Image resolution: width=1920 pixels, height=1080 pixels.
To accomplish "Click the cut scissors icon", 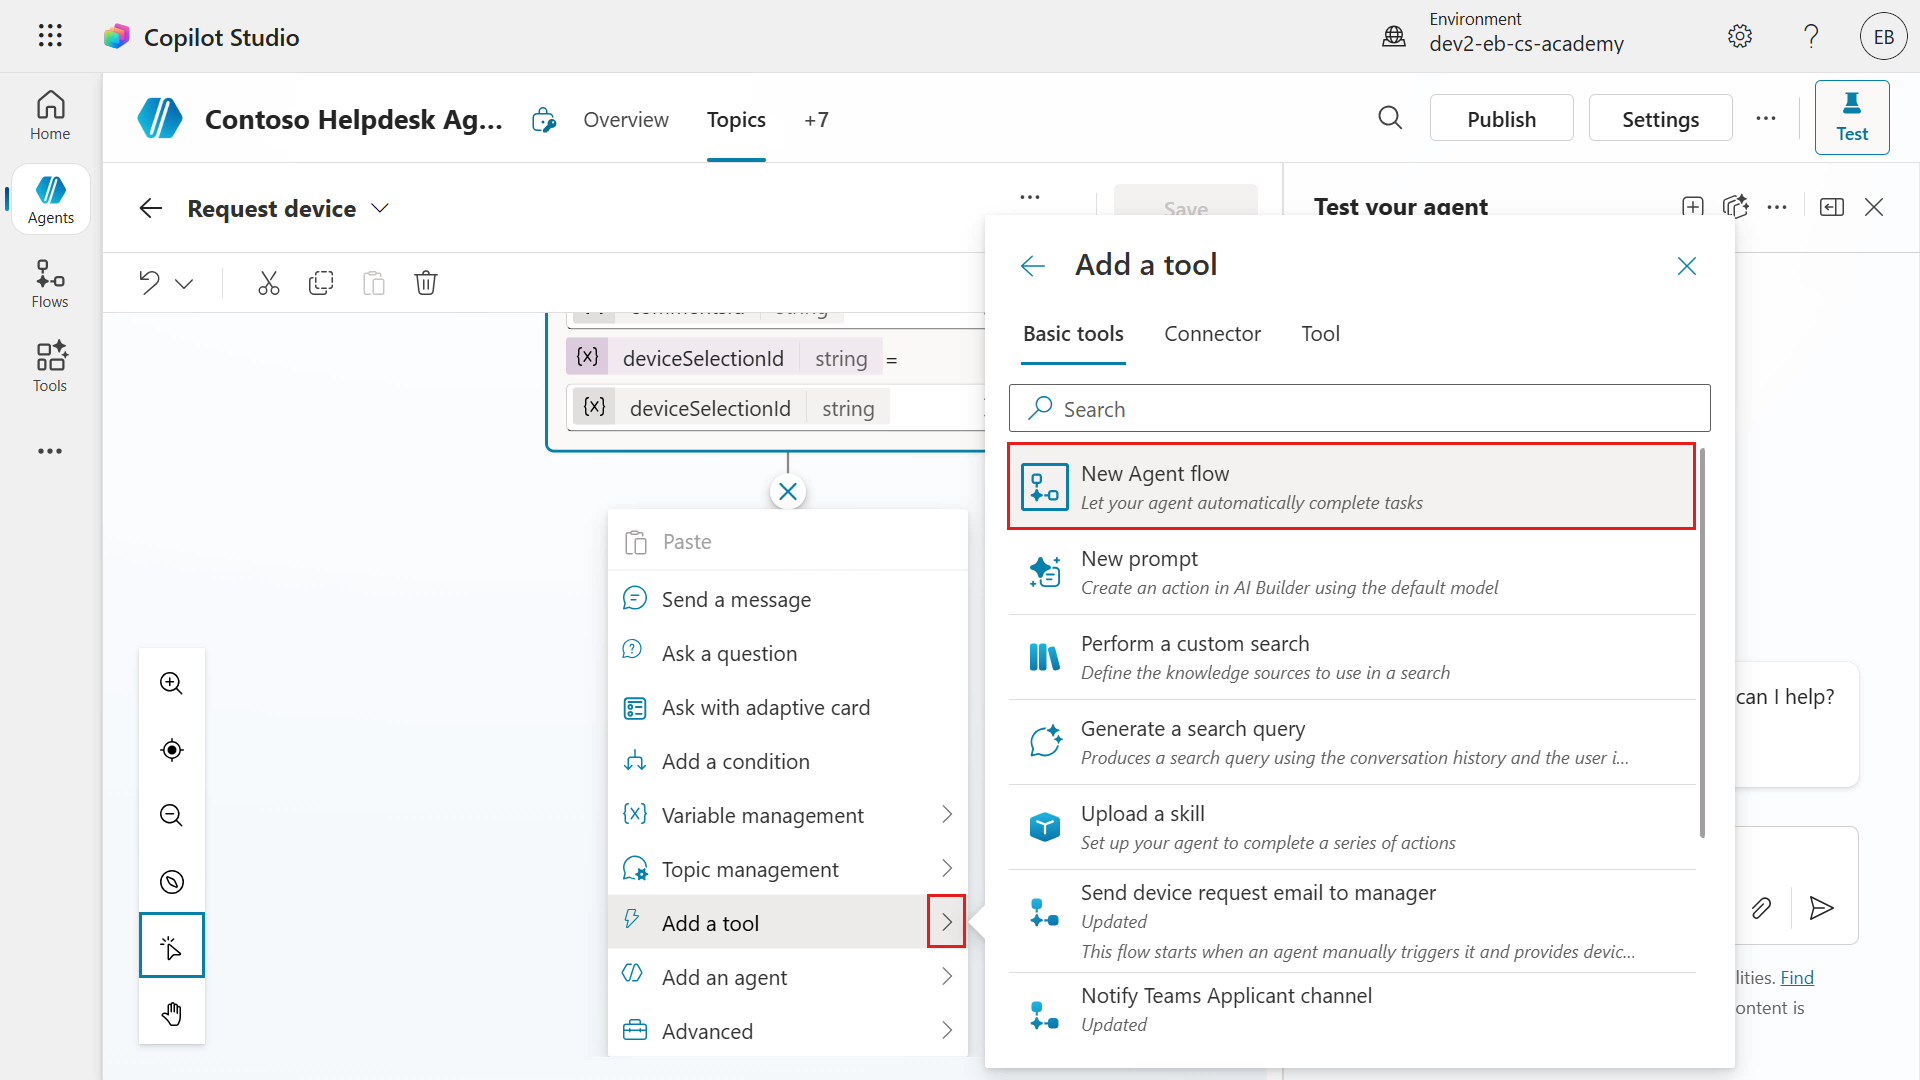I will pos(268,283).
